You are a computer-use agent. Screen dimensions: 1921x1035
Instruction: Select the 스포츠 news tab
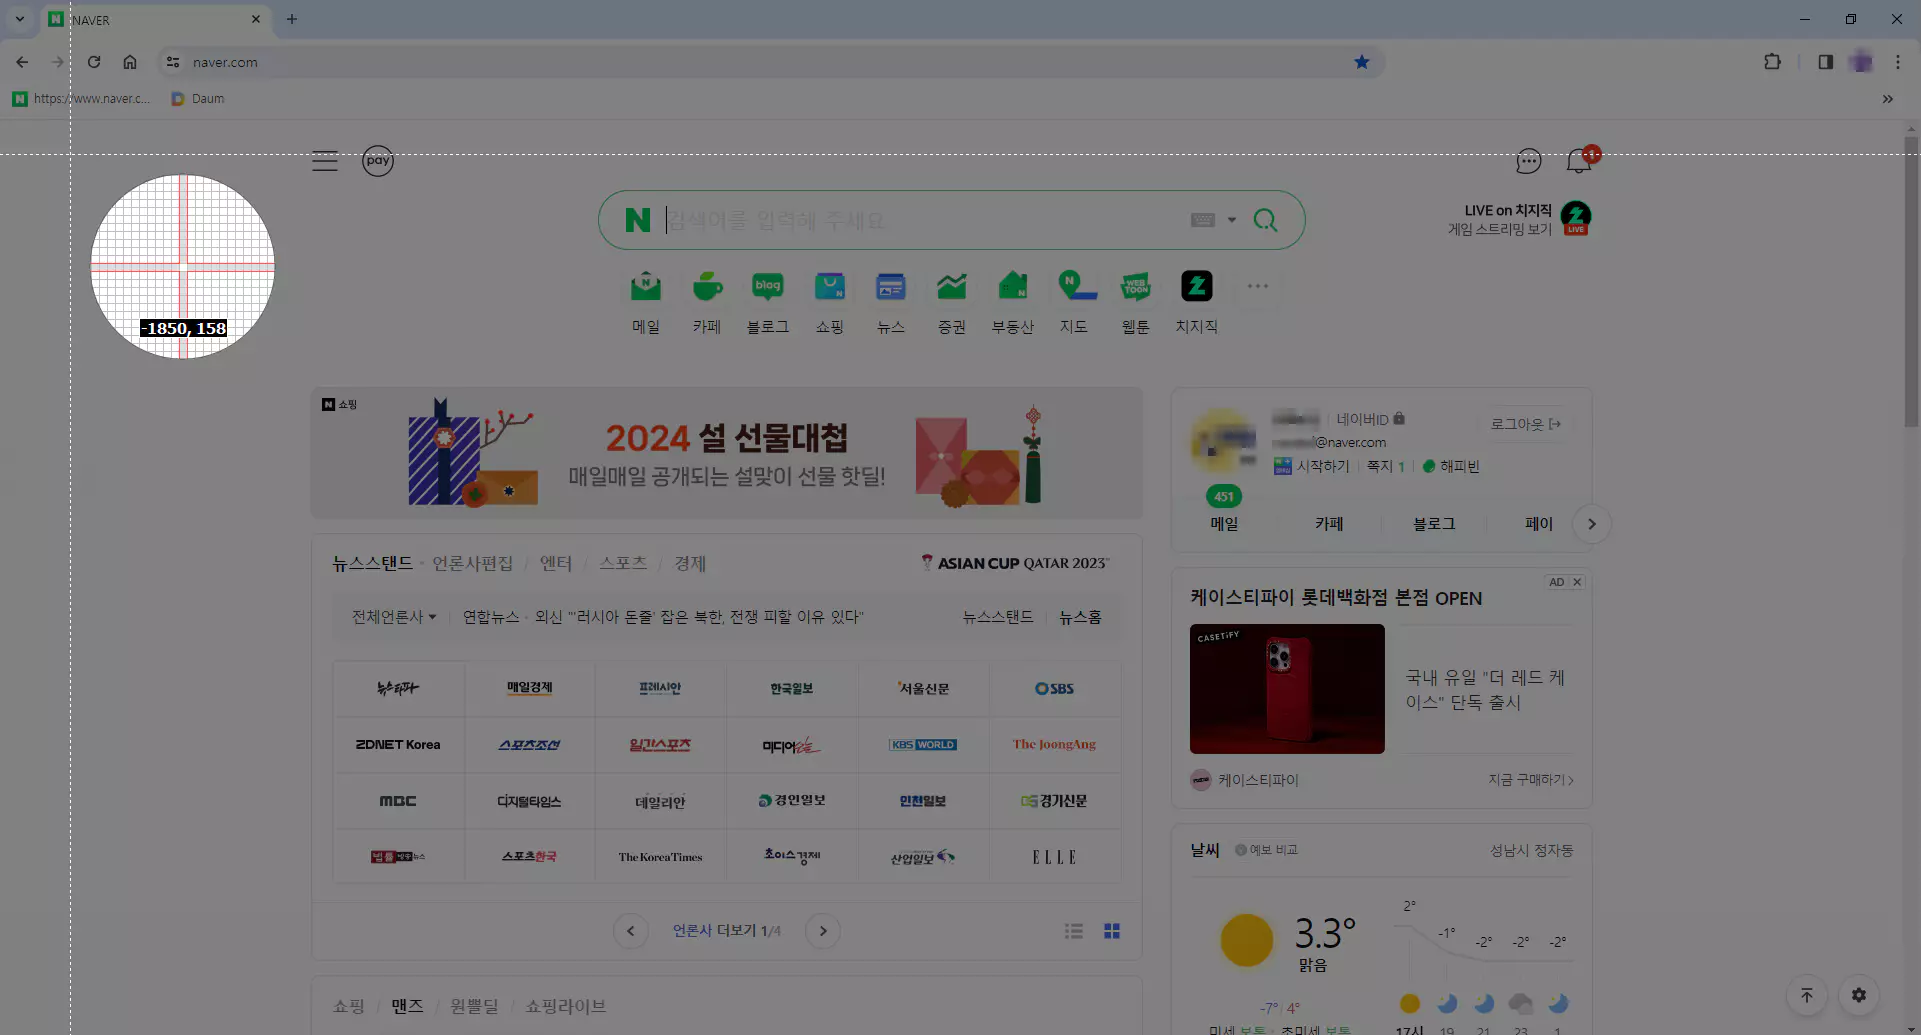click(623, 563)
